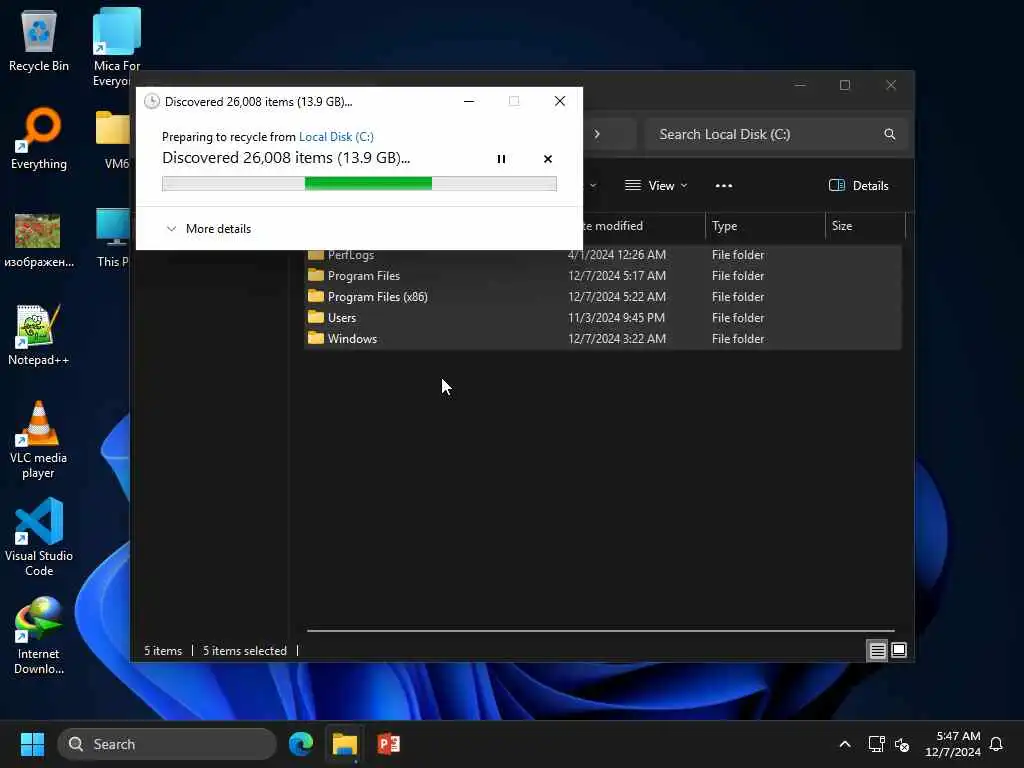The width and height of the screenshot is (1024, 768).
Task: Click the Users folder icon
Action: (316, 317)
